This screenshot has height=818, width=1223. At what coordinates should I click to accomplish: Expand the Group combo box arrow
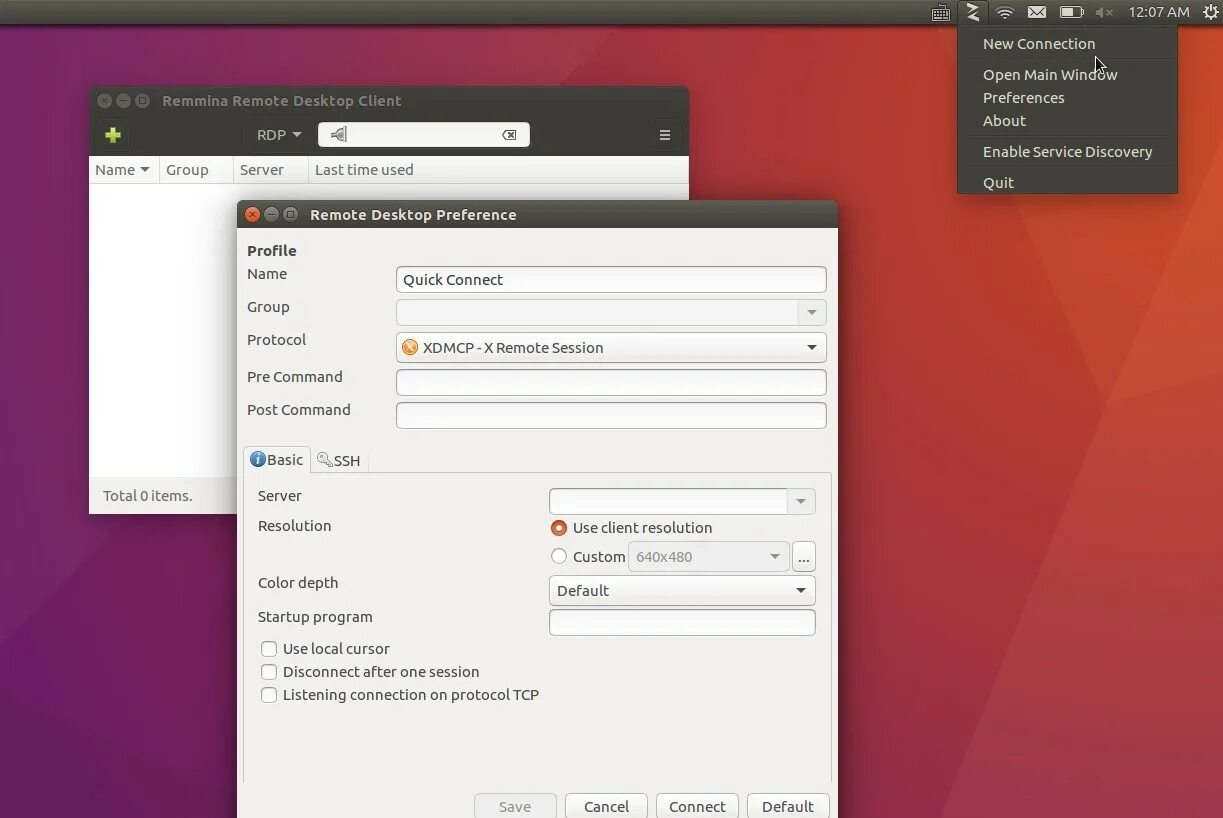pos(812,313)
